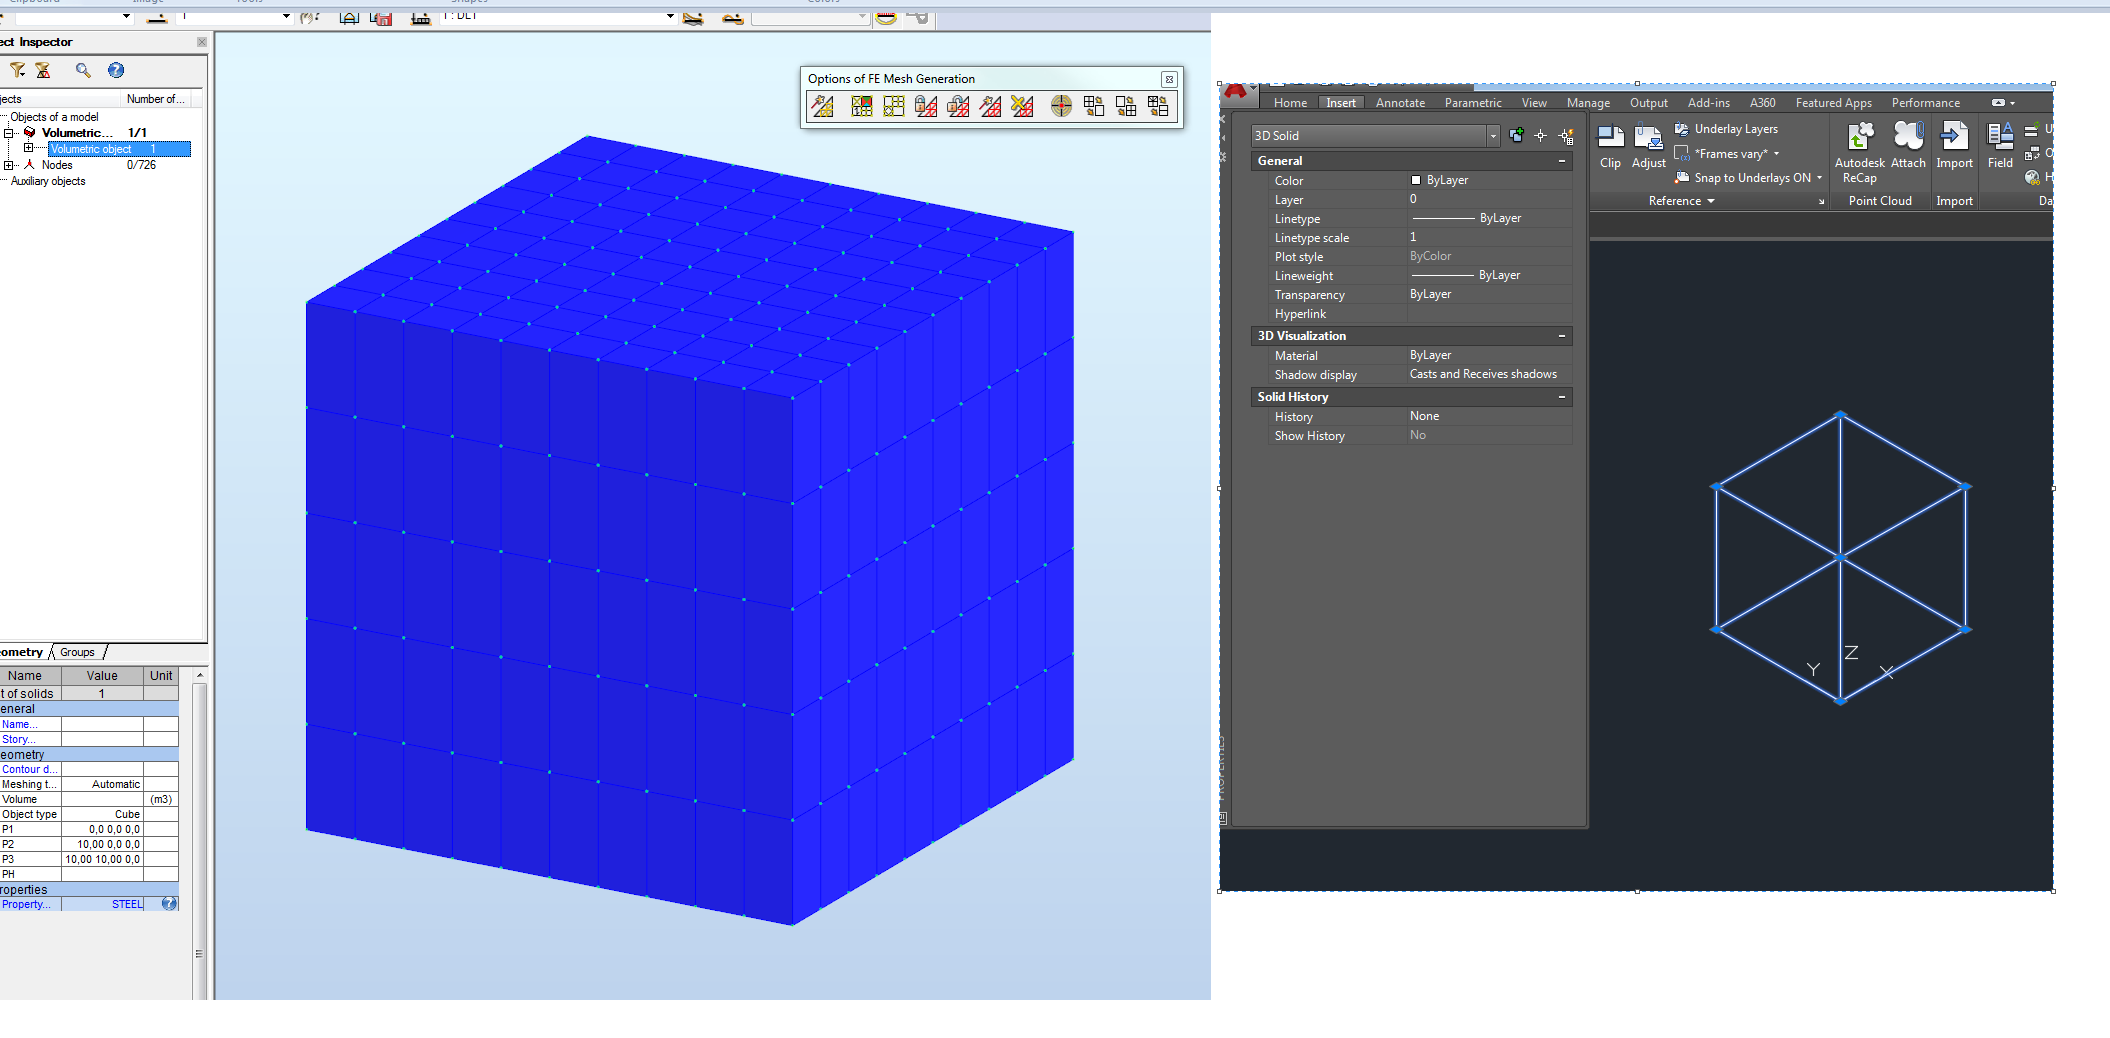Open the 3D Solid properties dropdown
This screenshot has width=2110, height=1038.
(1493, 135)
